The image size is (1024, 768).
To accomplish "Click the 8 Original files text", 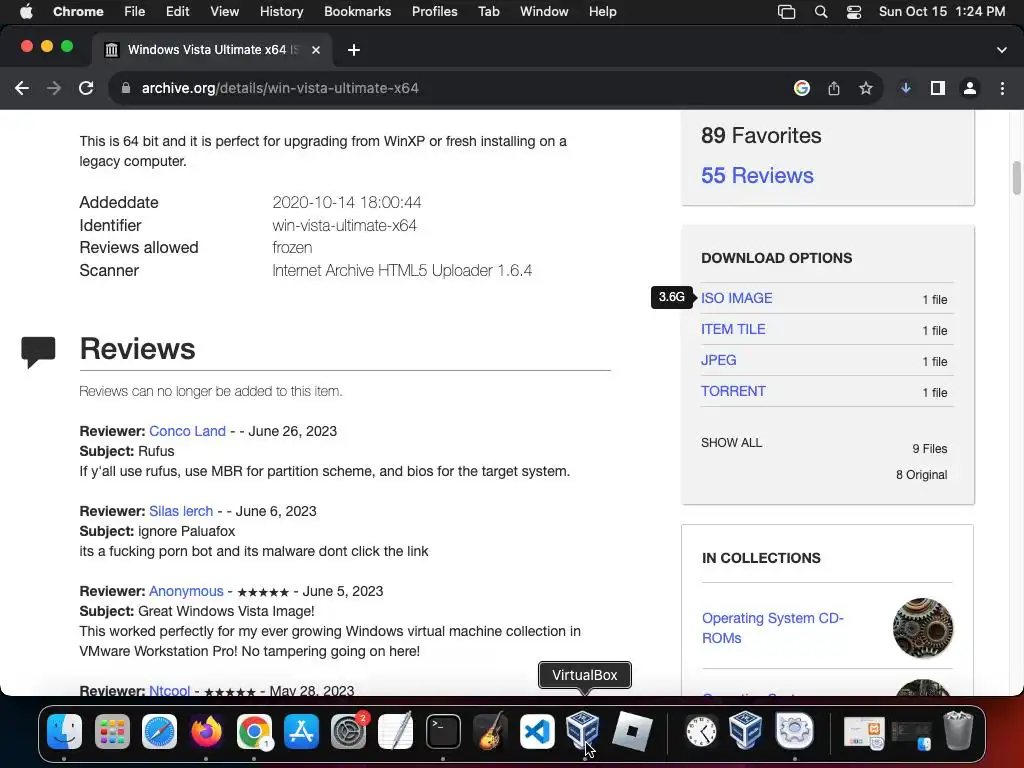I will click(921, 475).
